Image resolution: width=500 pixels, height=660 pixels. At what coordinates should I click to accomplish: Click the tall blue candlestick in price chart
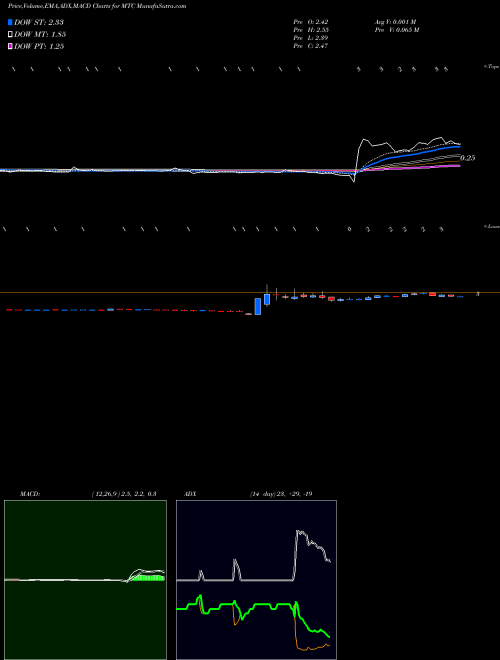point(258,306)
